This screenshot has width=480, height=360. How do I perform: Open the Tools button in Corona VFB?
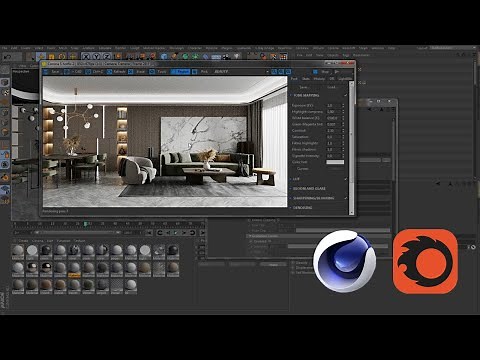[x=159, y=72]
